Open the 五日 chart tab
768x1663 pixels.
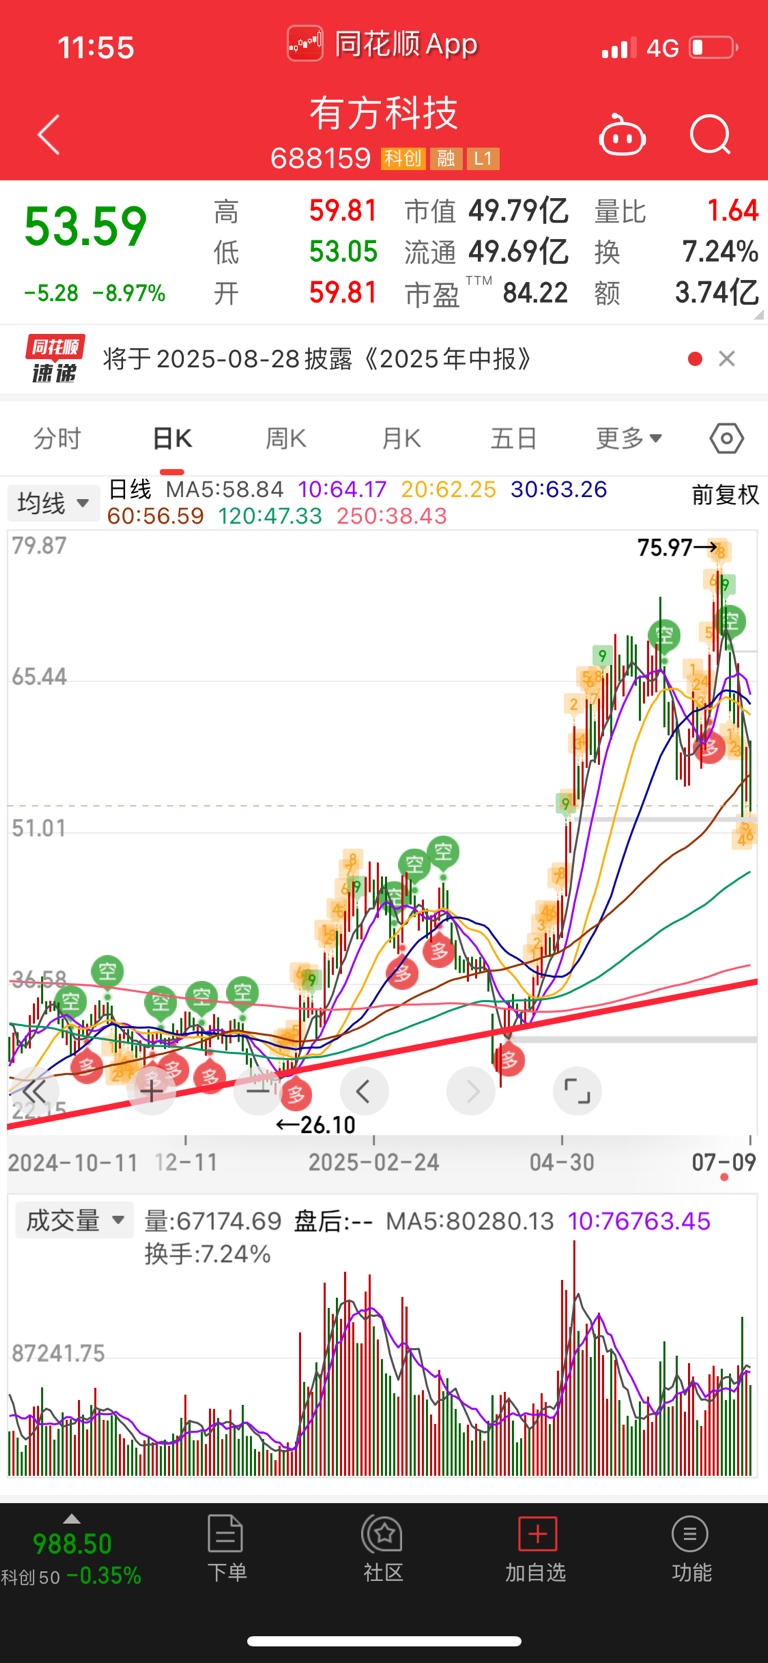coord(514,438)
